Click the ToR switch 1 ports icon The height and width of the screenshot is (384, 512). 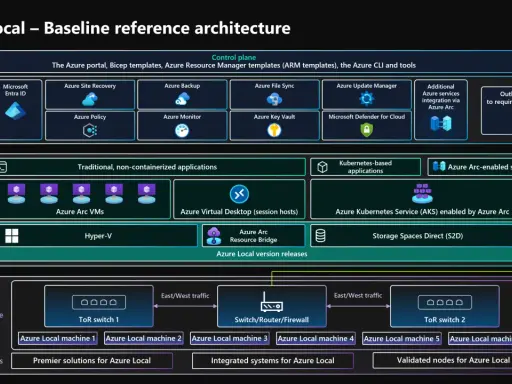99,302
